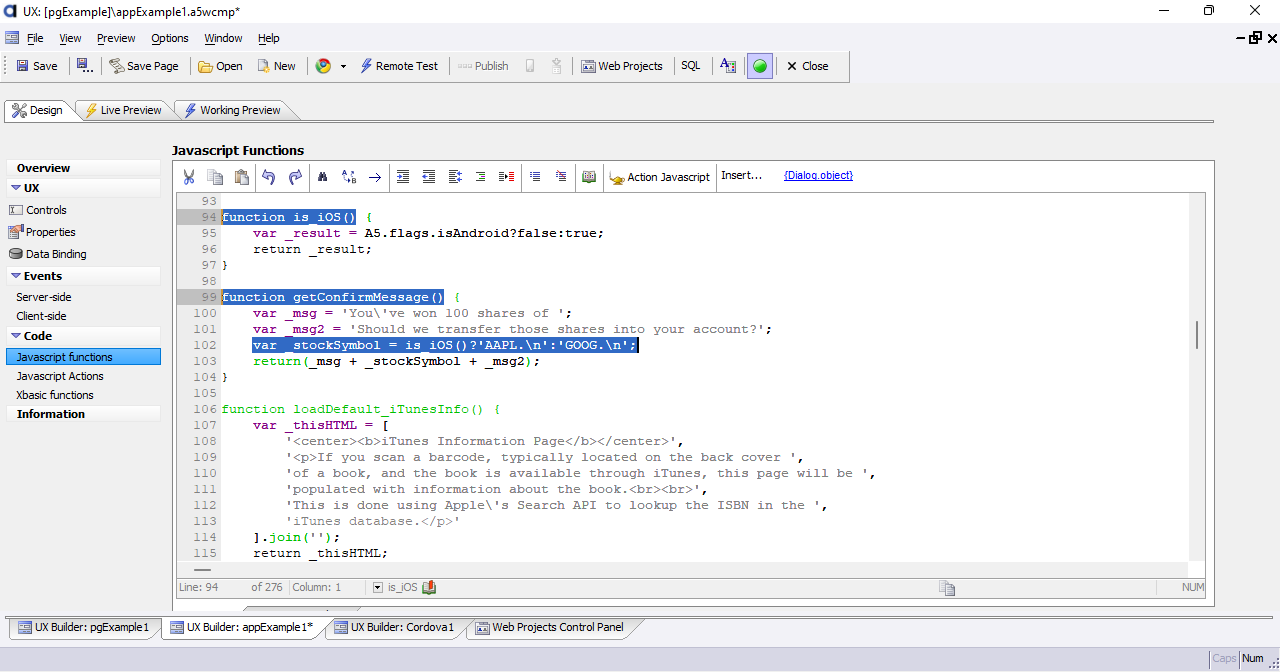
Task: Click the green book reference icon
Action: (x=589, y=176)
